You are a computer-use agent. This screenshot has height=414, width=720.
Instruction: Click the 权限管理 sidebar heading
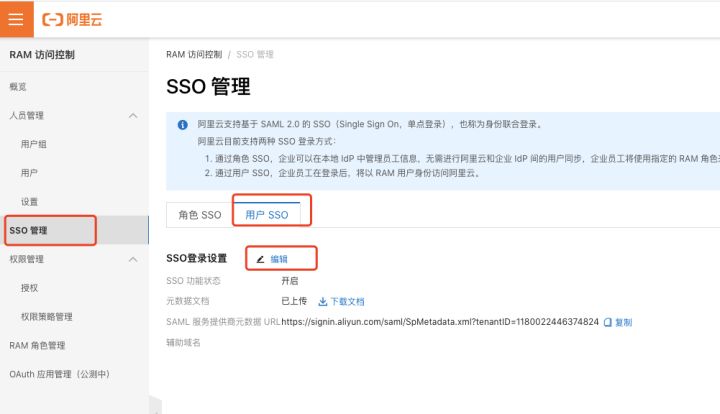click(27, 259)
